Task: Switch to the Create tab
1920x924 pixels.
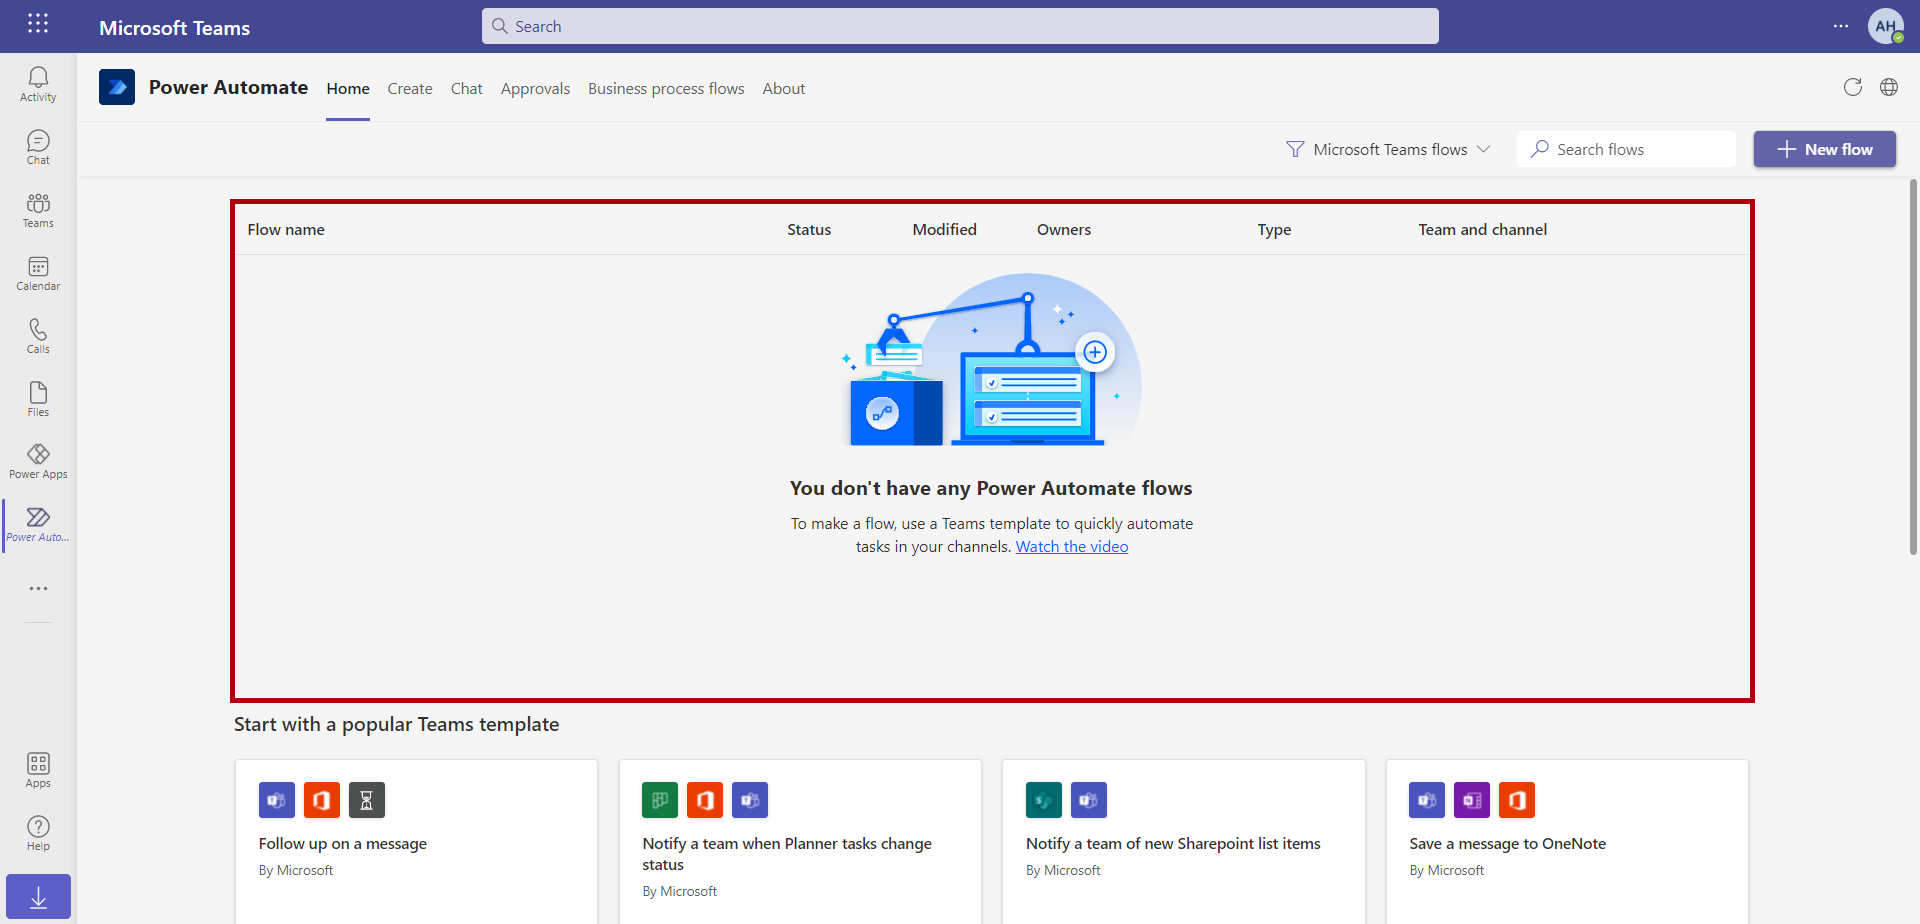Action: (410, 89)
